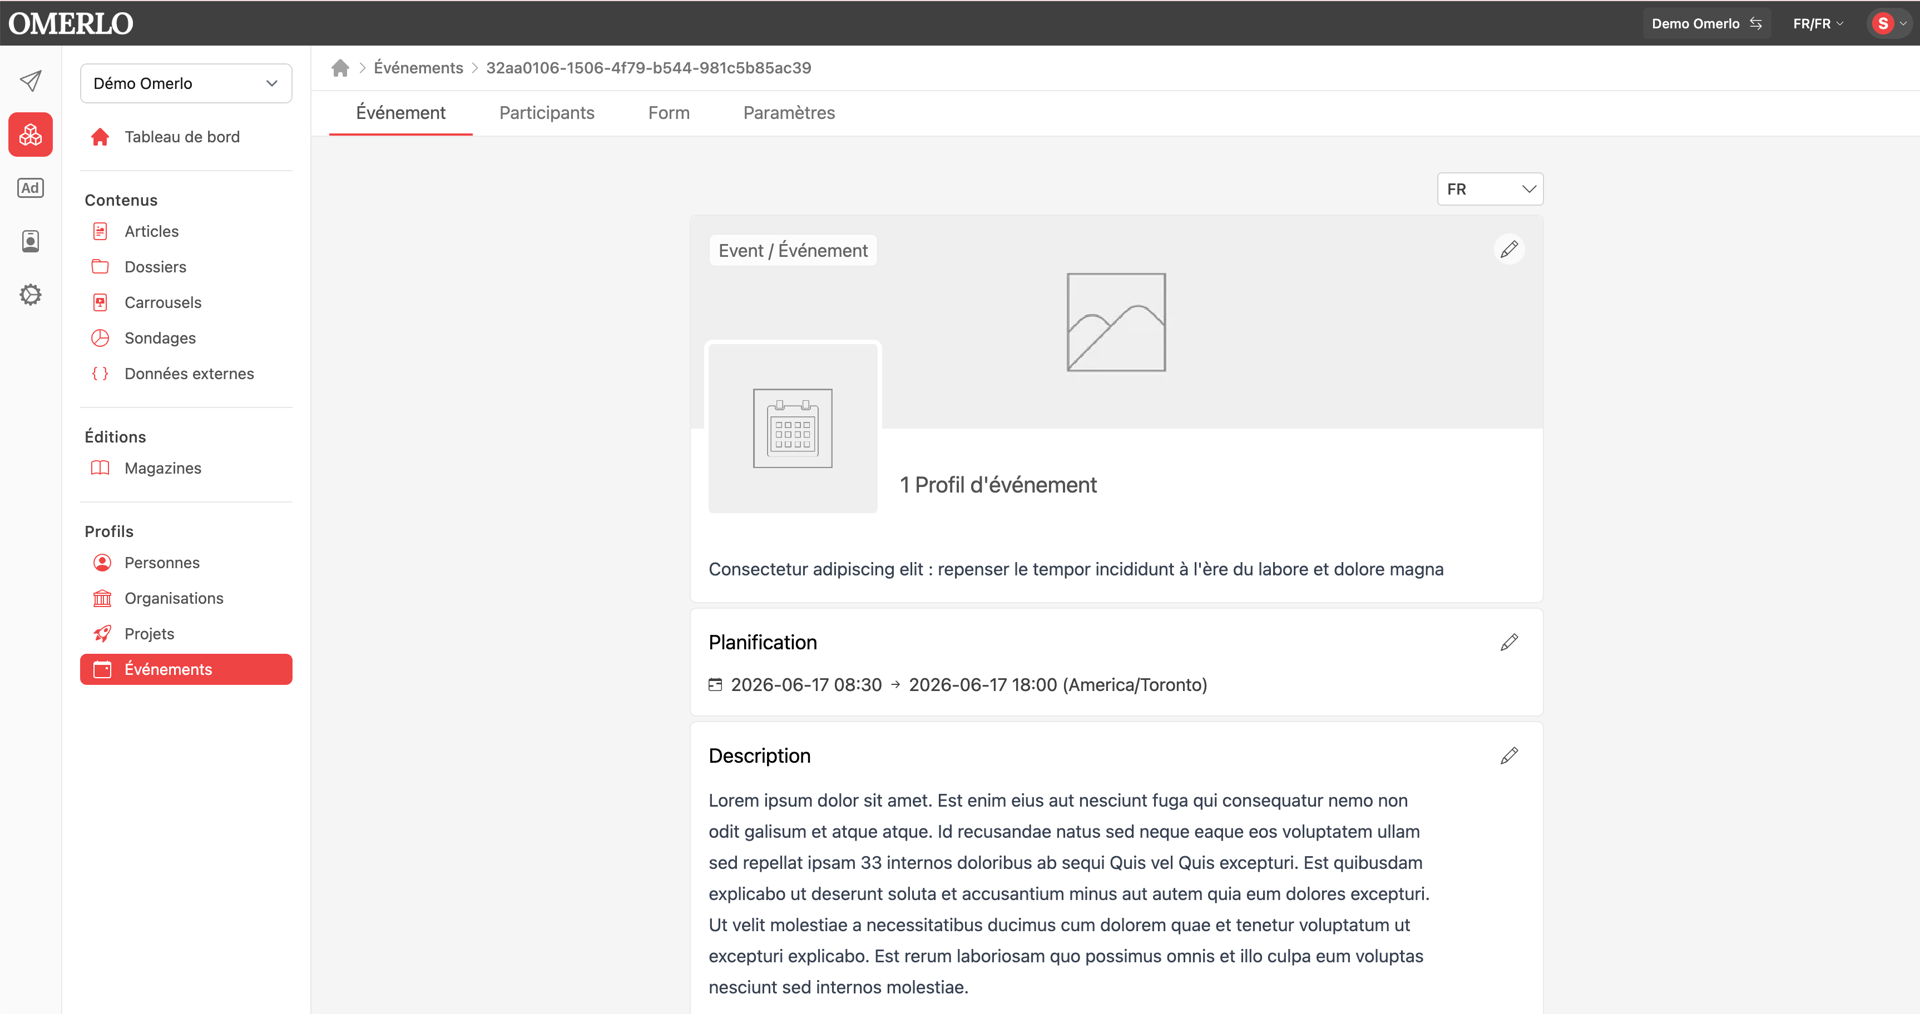Click the Organisations building icon
This screenshot has height=1014, width=1920.
(102, 598)
